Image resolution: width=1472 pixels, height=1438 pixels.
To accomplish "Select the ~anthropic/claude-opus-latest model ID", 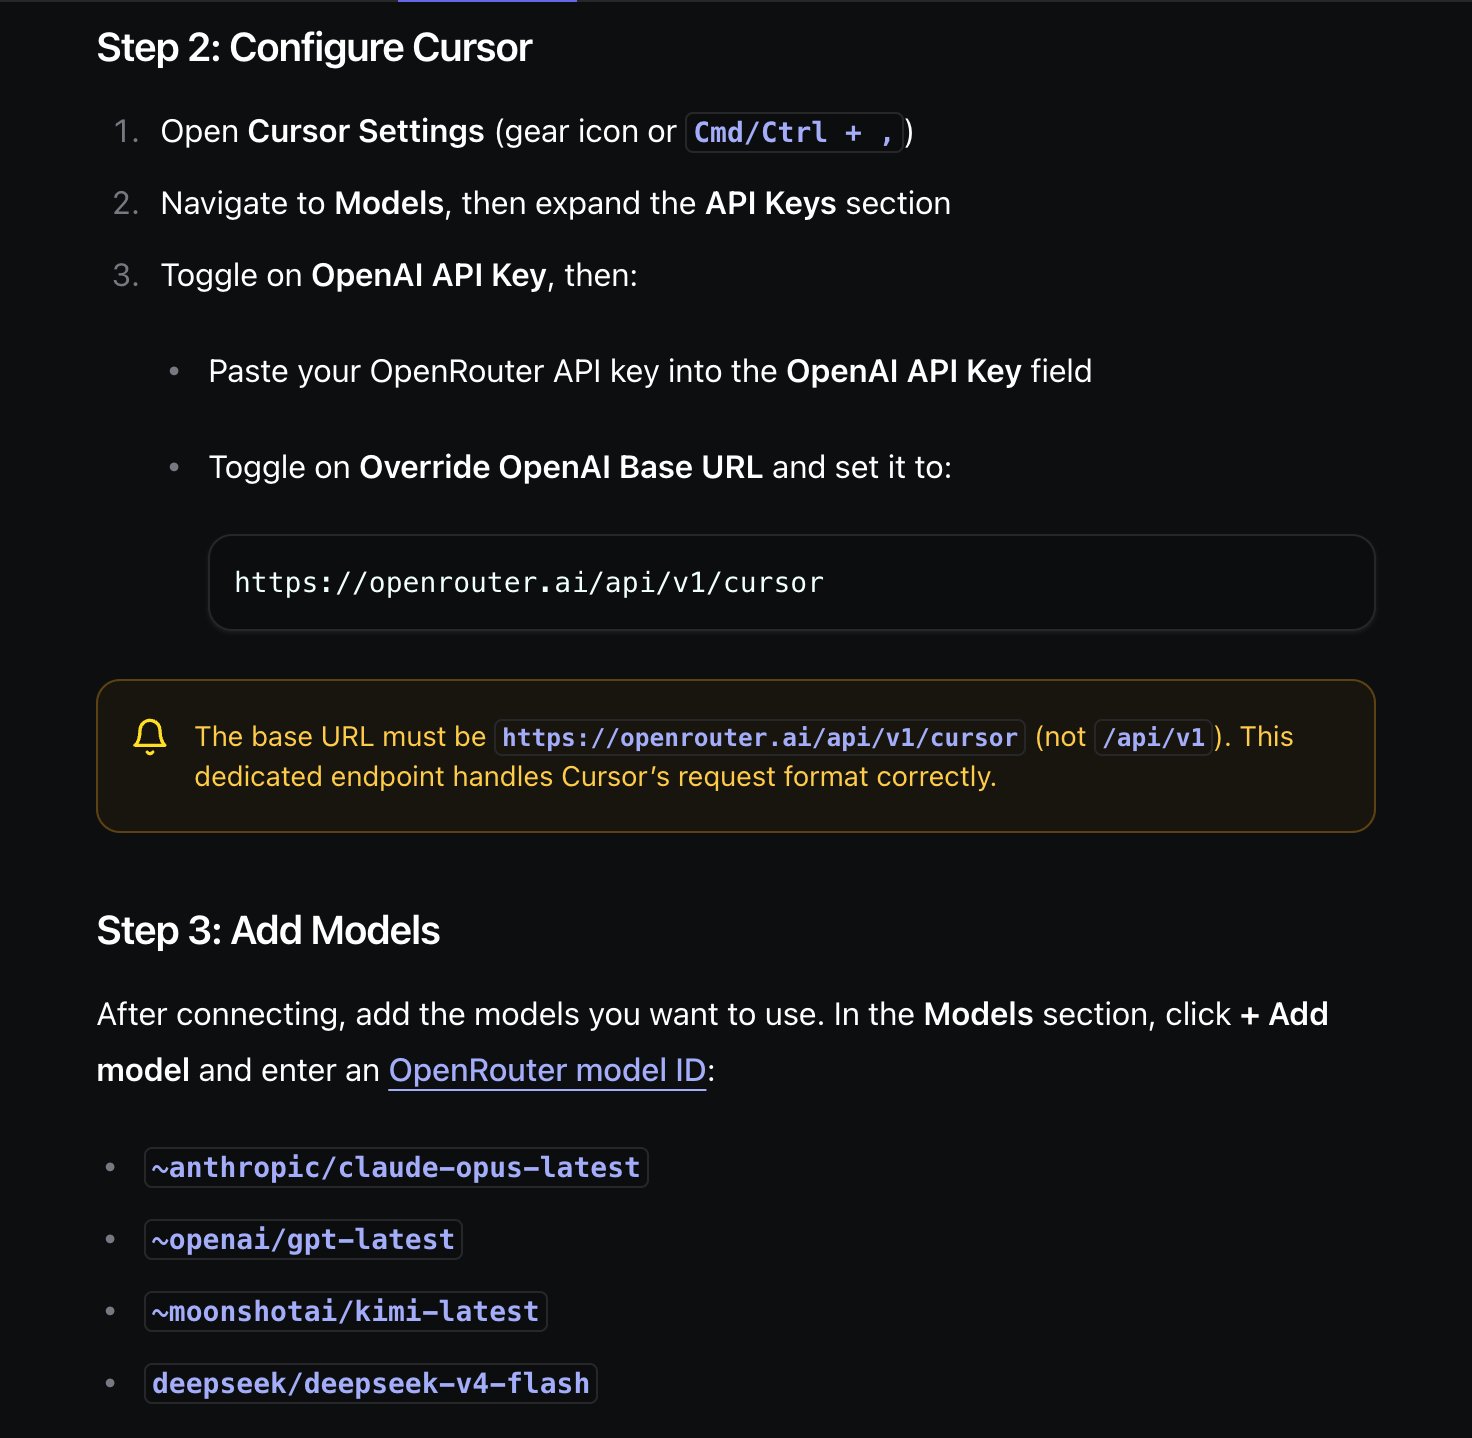I will tap(396, 1167).
